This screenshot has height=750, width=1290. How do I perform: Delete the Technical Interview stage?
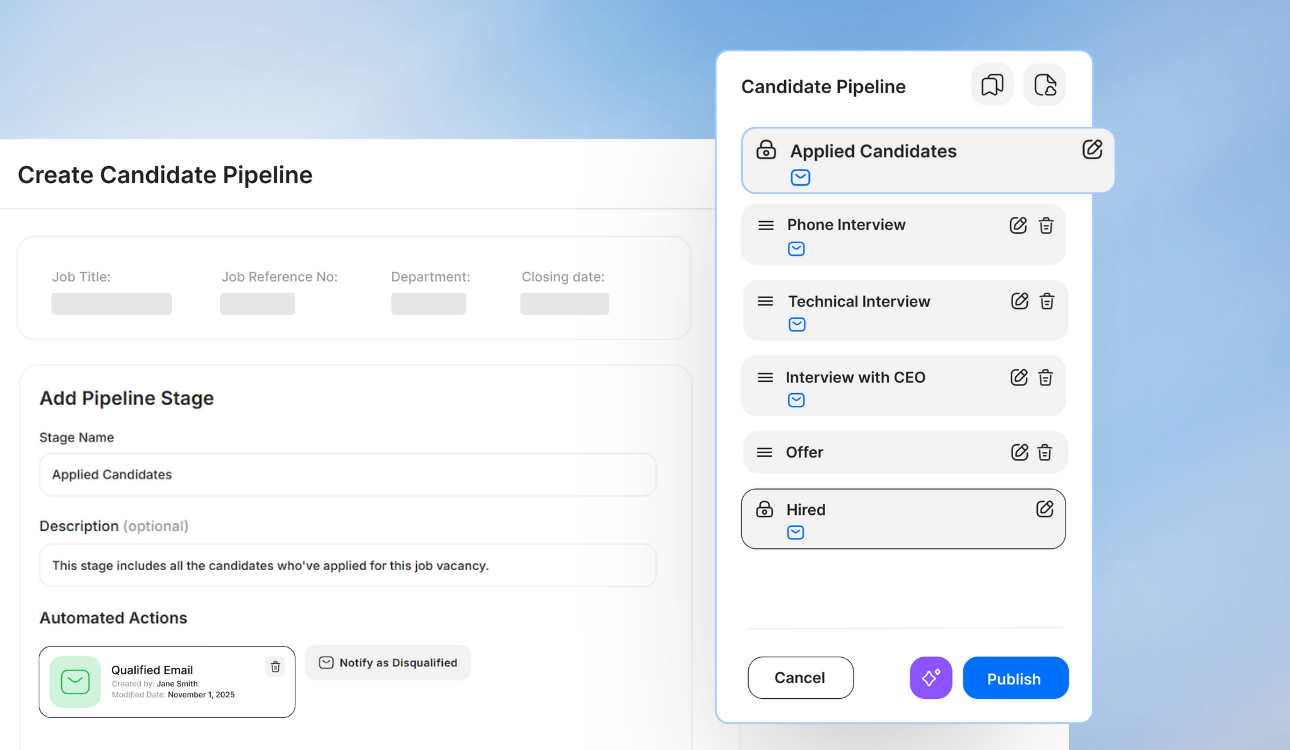[1047, 301]
